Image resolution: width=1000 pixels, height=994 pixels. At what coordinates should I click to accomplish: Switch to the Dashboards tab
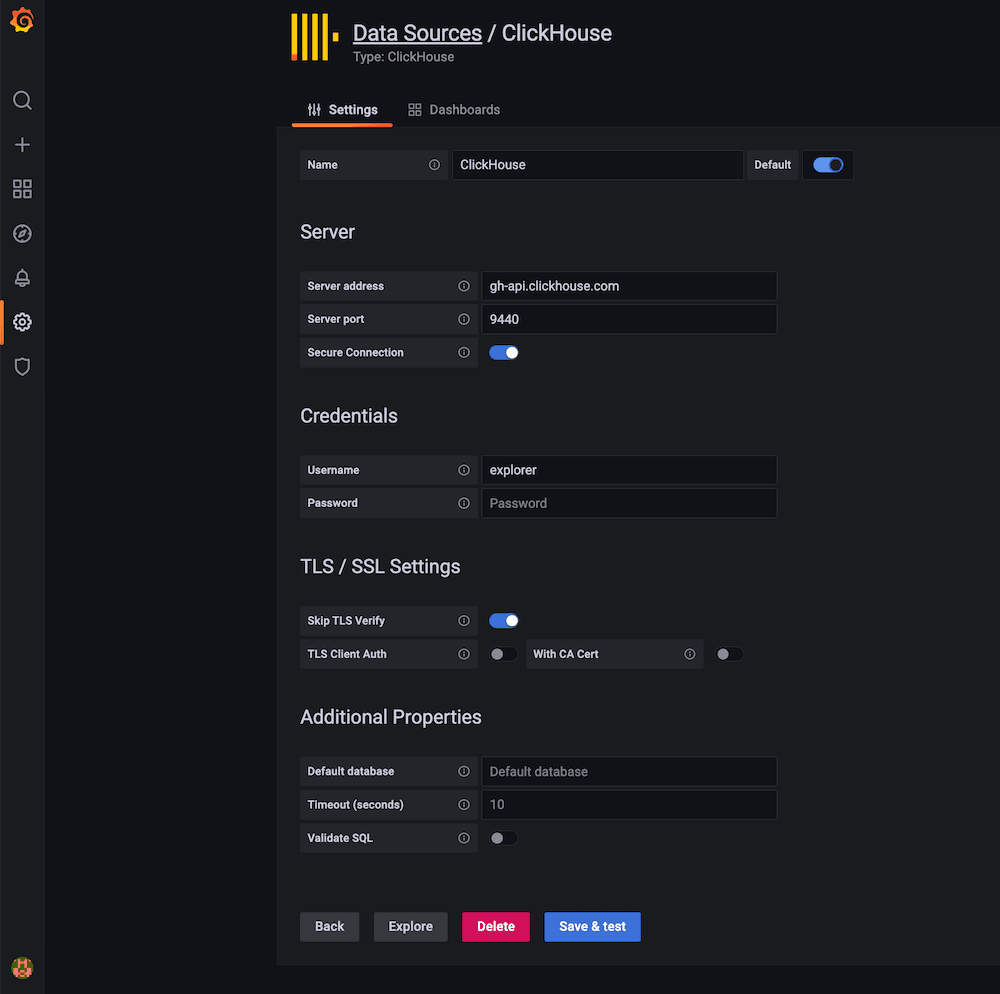click(x=454, y=110)
